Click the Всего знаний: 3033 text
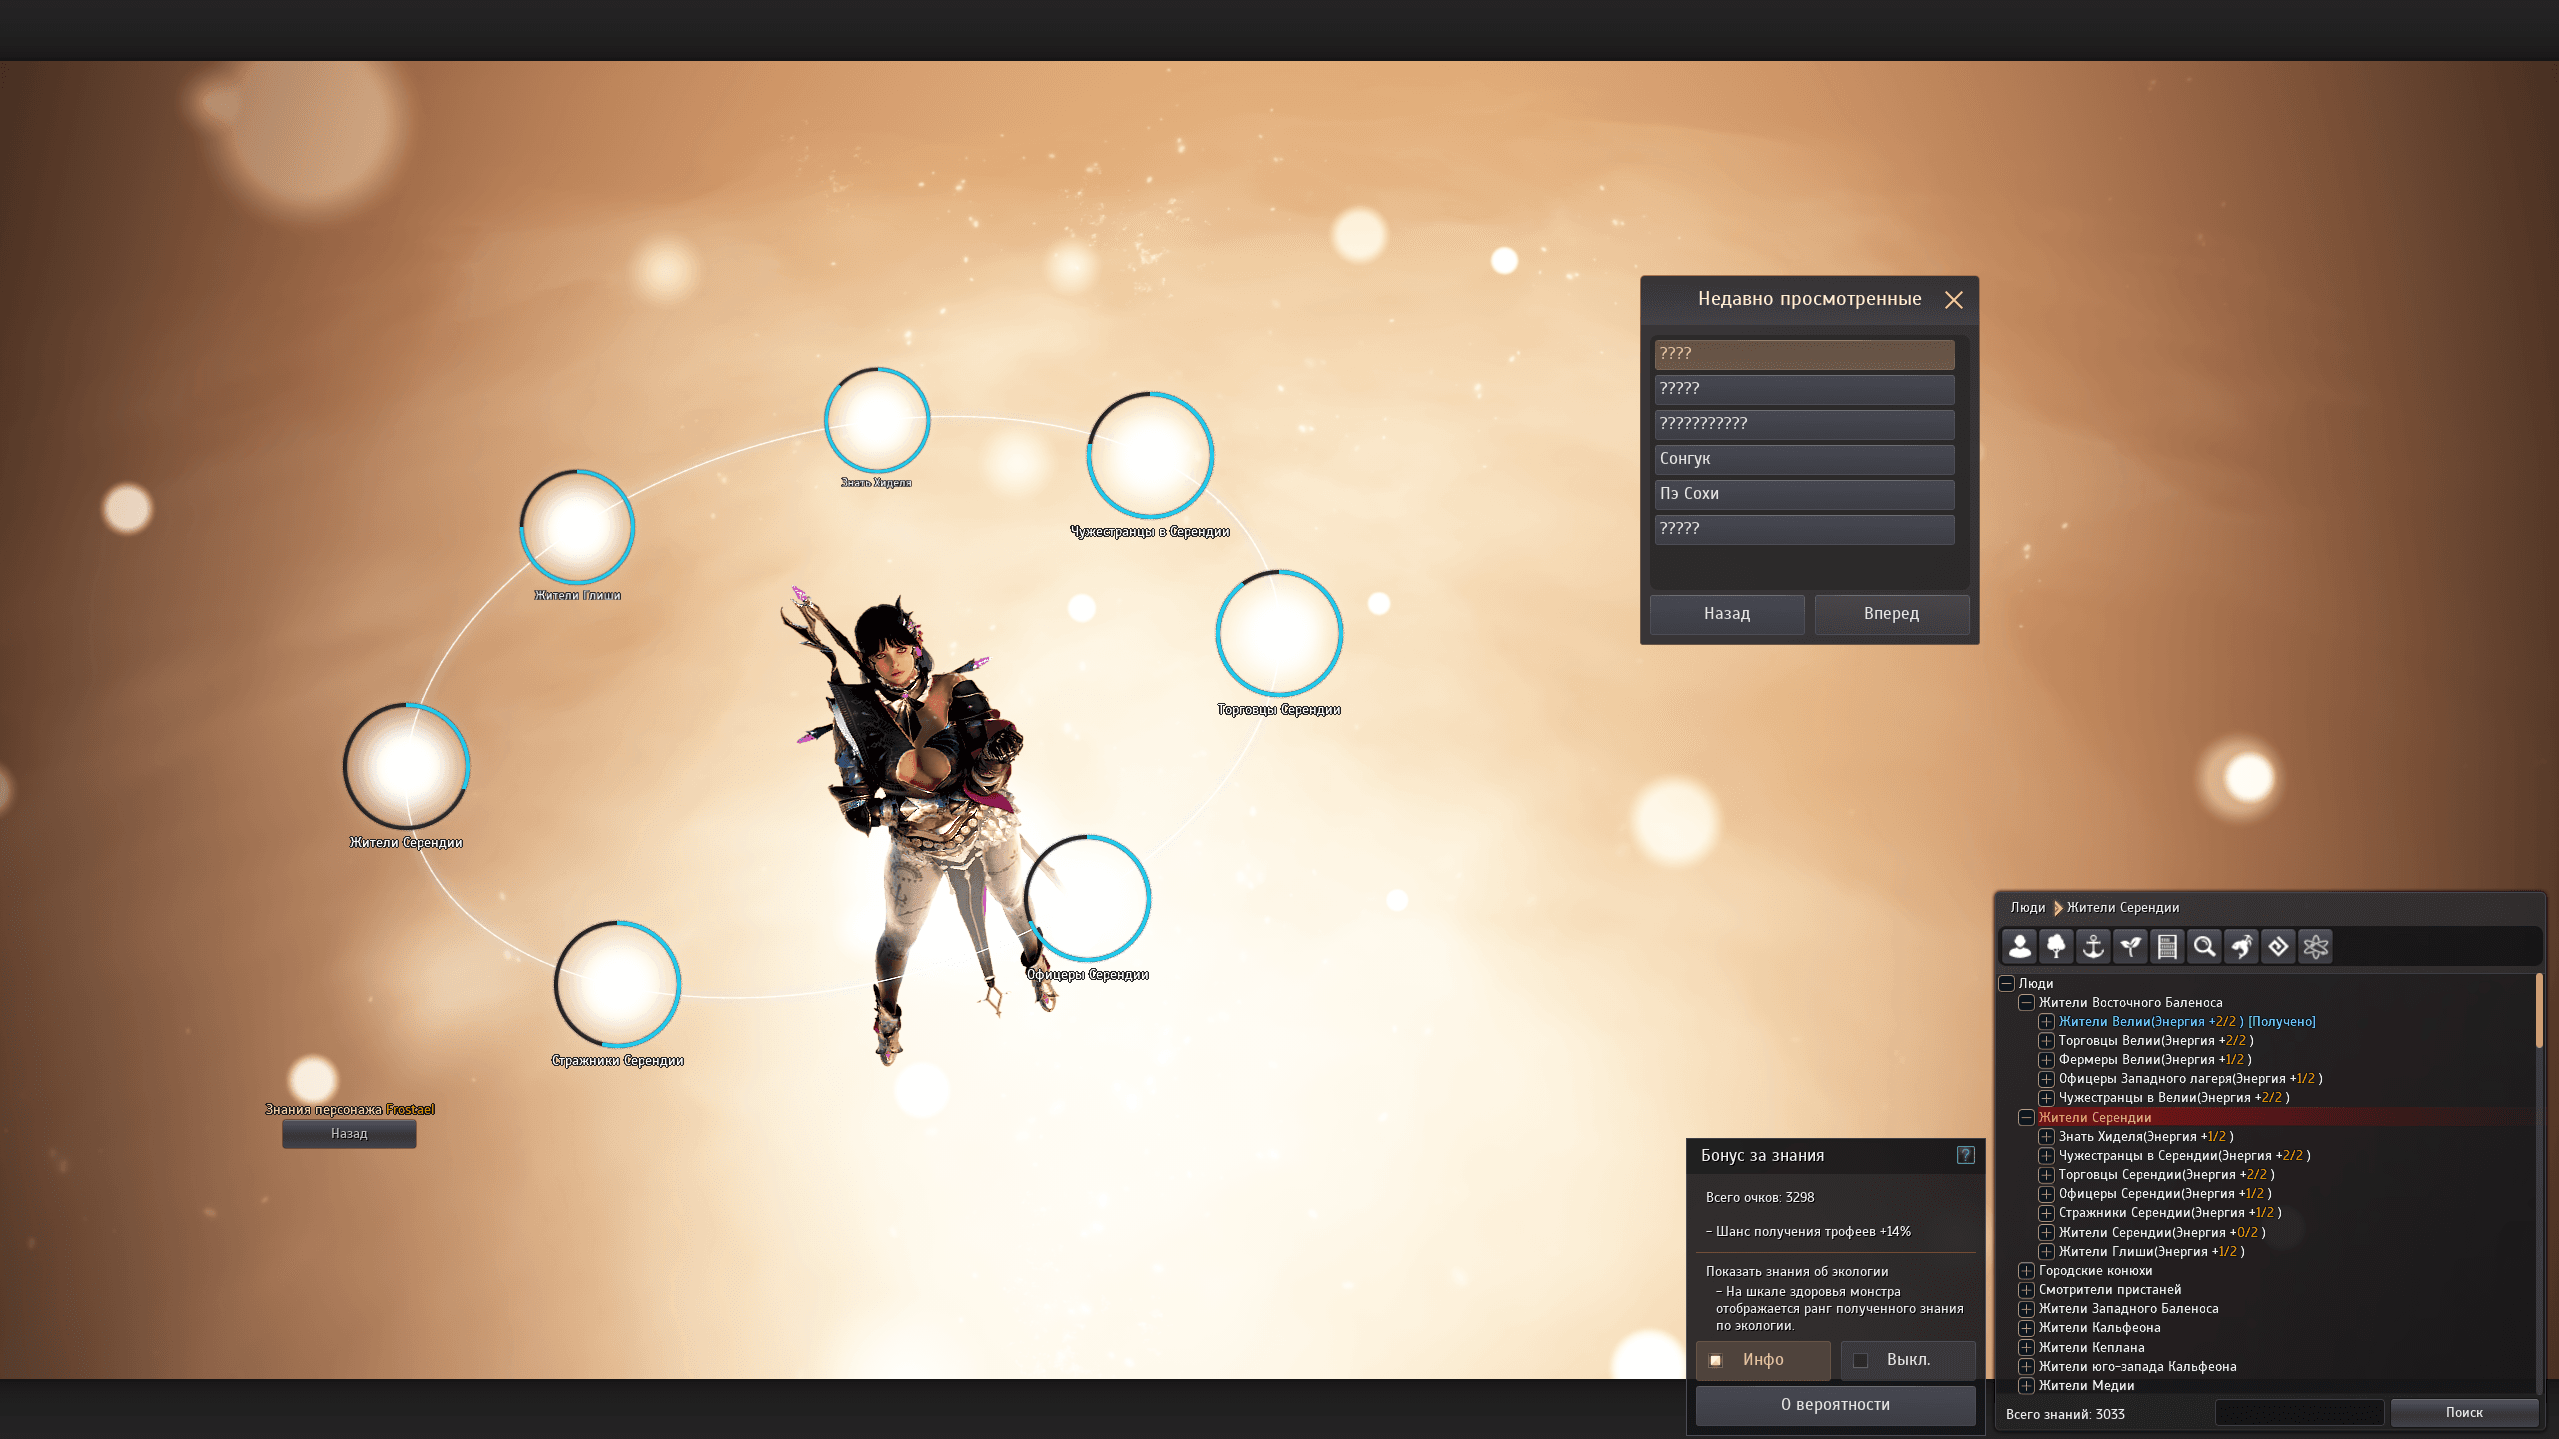 (2064, 1414)
